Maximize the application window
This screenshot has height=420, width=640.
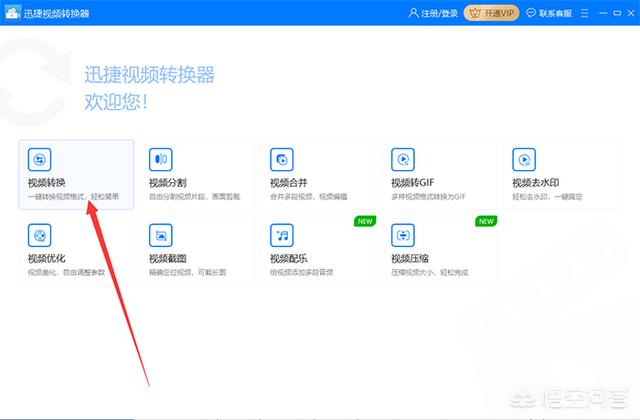point(617,13)
